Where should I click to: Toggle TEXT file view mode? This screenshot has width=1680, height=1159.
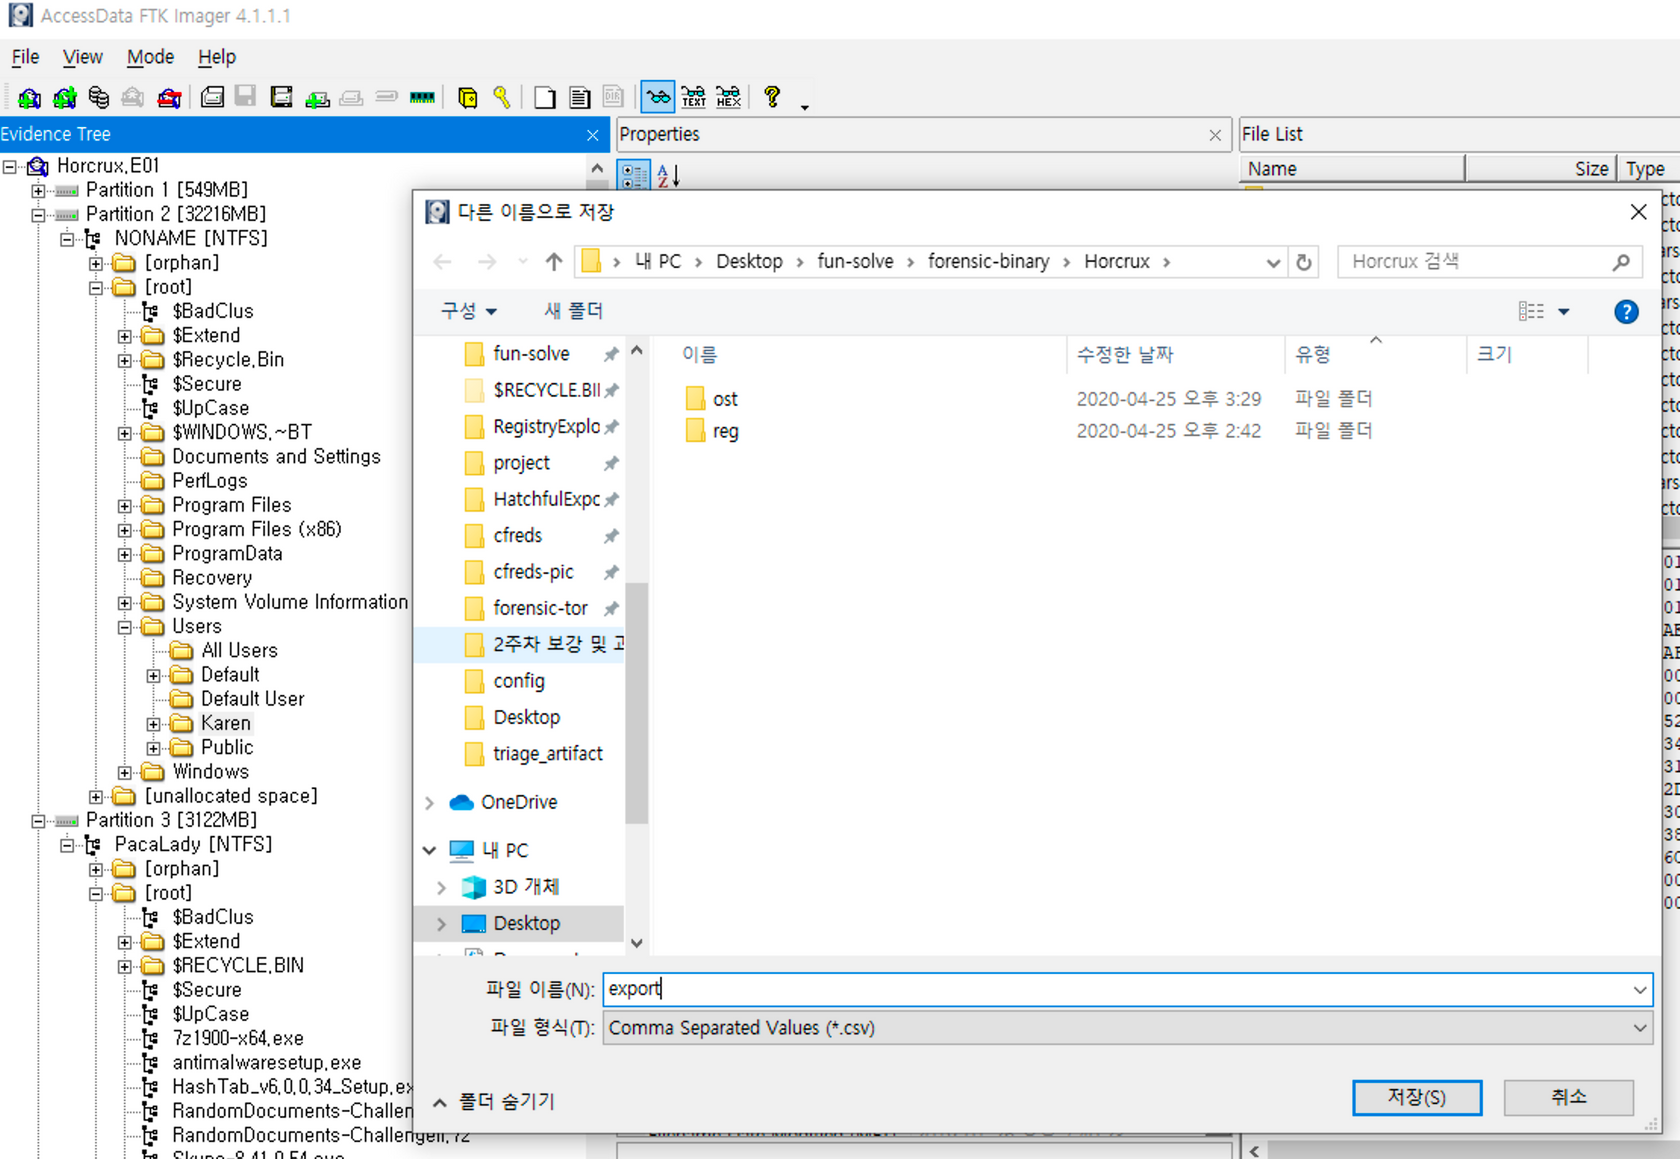[x=693, y=97]
